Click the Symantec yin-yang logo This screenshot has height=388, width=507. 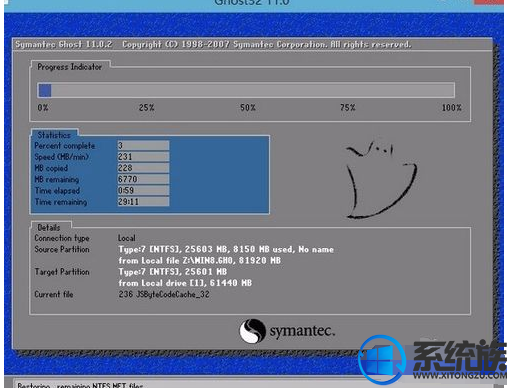[x=252, y=331]
